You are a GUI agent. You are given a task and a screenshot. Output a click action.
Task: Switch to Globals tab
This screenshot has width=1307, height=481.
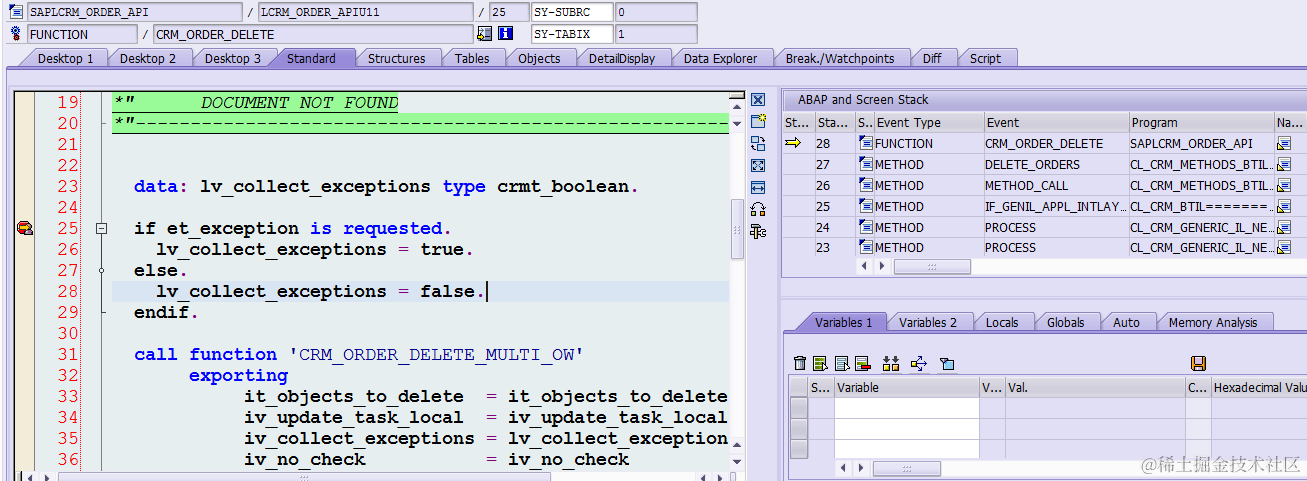point(1066,322)
